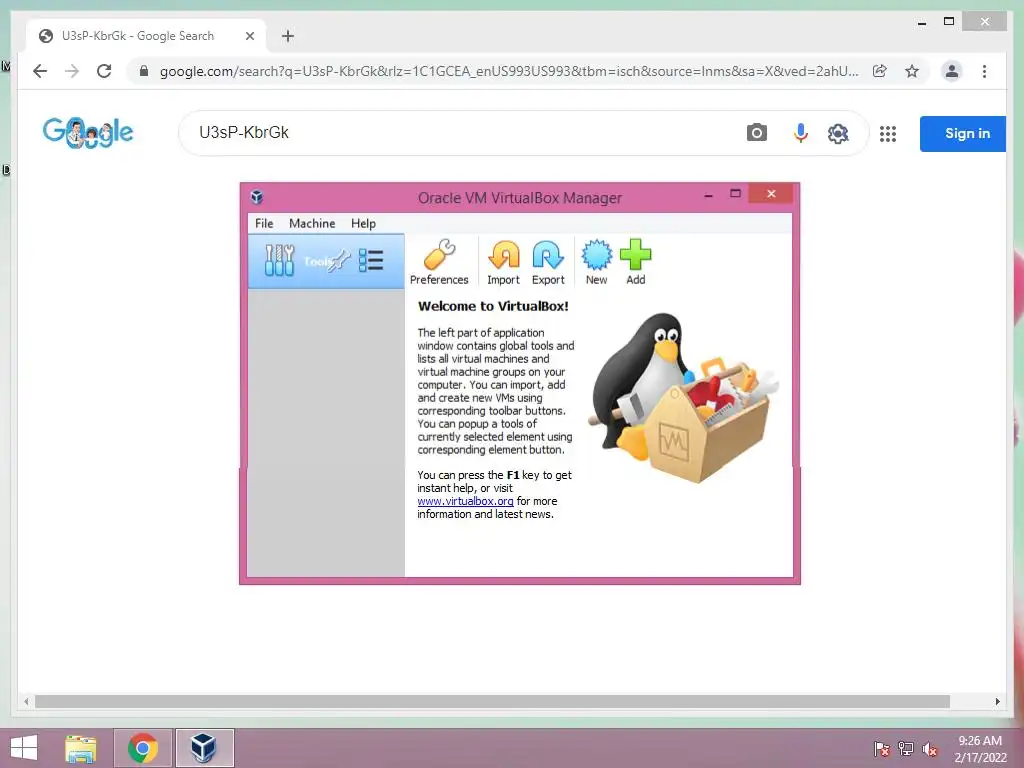Open the taskbar clock and date

[x=980, y=749]
